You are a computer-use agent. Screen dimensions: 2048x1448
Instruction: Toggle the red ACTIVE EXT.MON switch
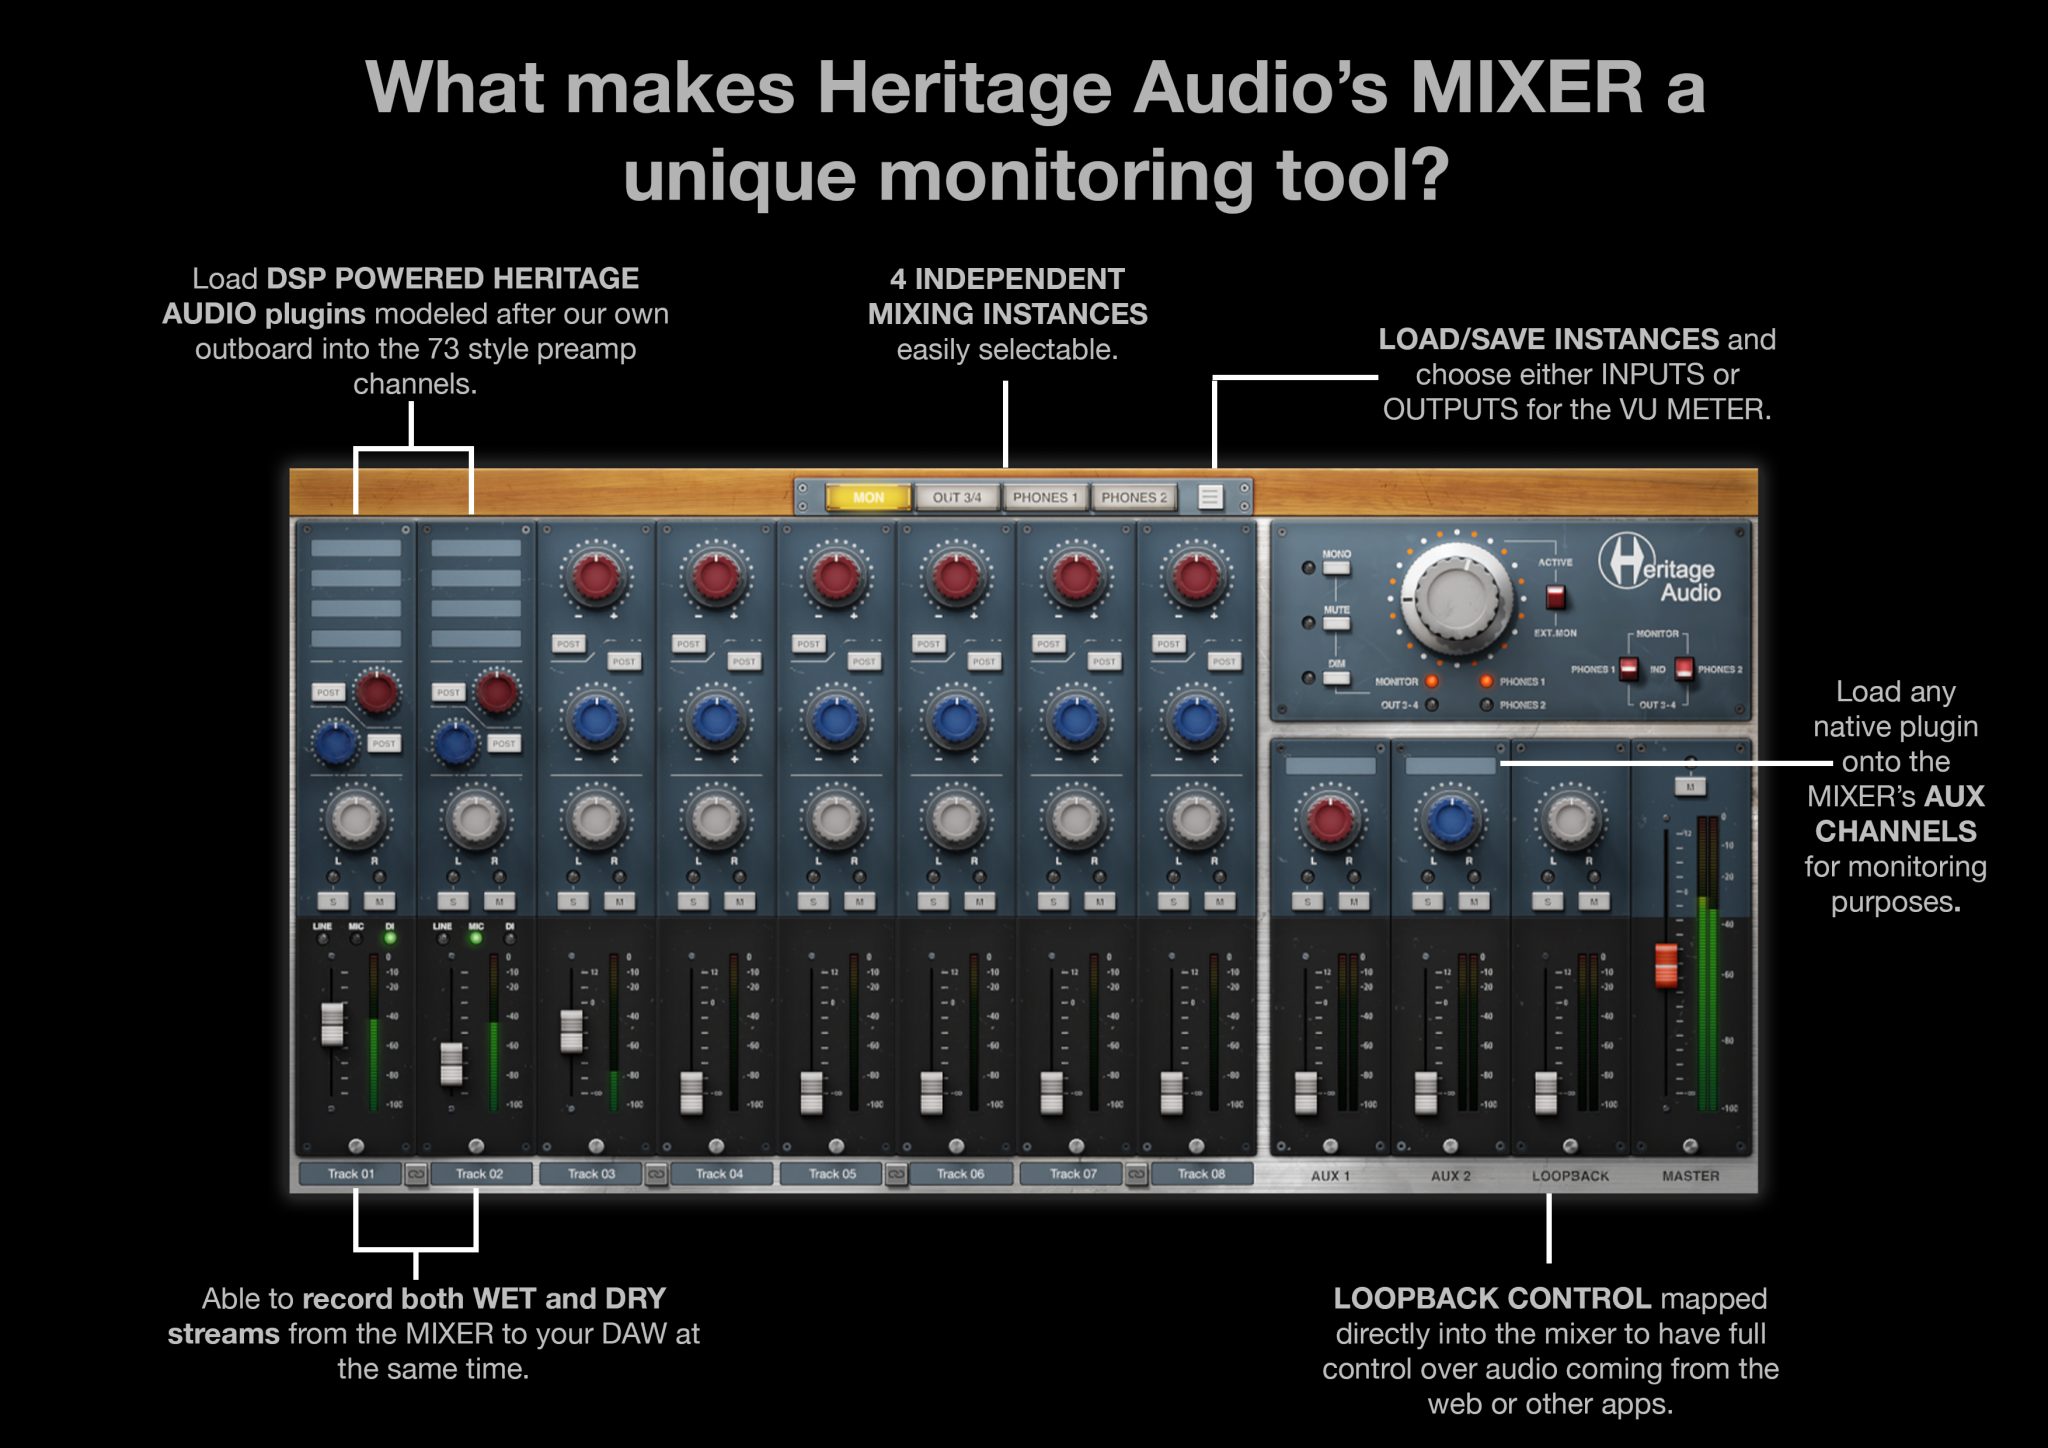click(x=1555, y=598)
